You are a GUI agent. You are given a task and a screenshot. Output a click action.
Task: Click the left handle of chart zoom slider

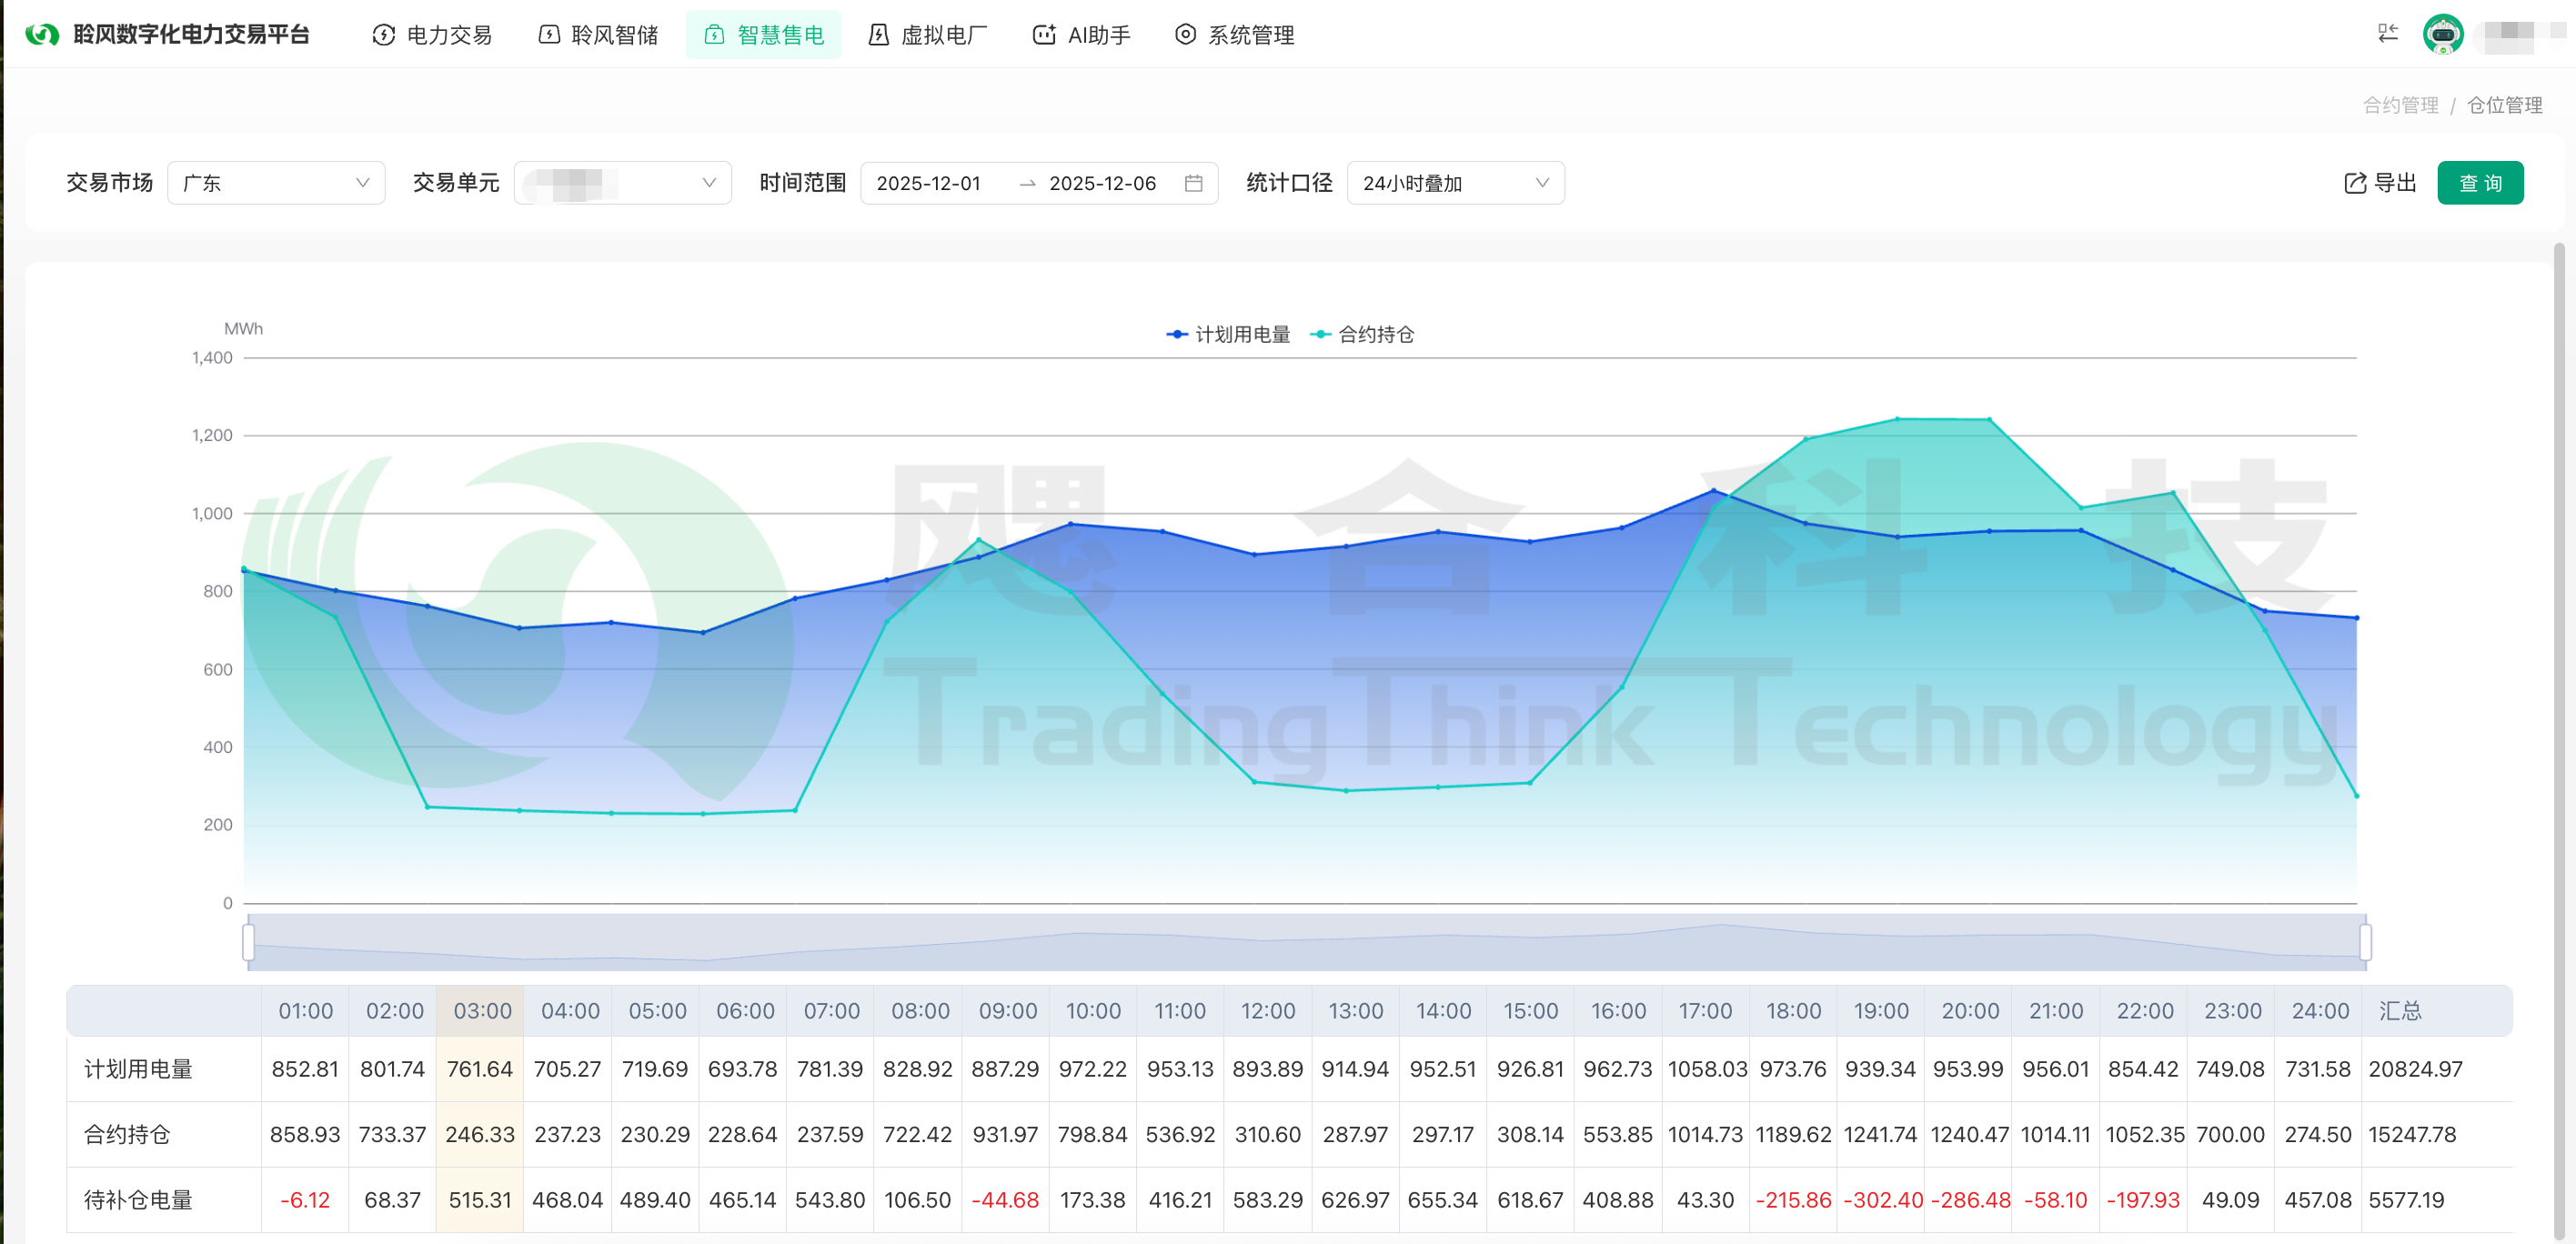(x=248, y=941)
